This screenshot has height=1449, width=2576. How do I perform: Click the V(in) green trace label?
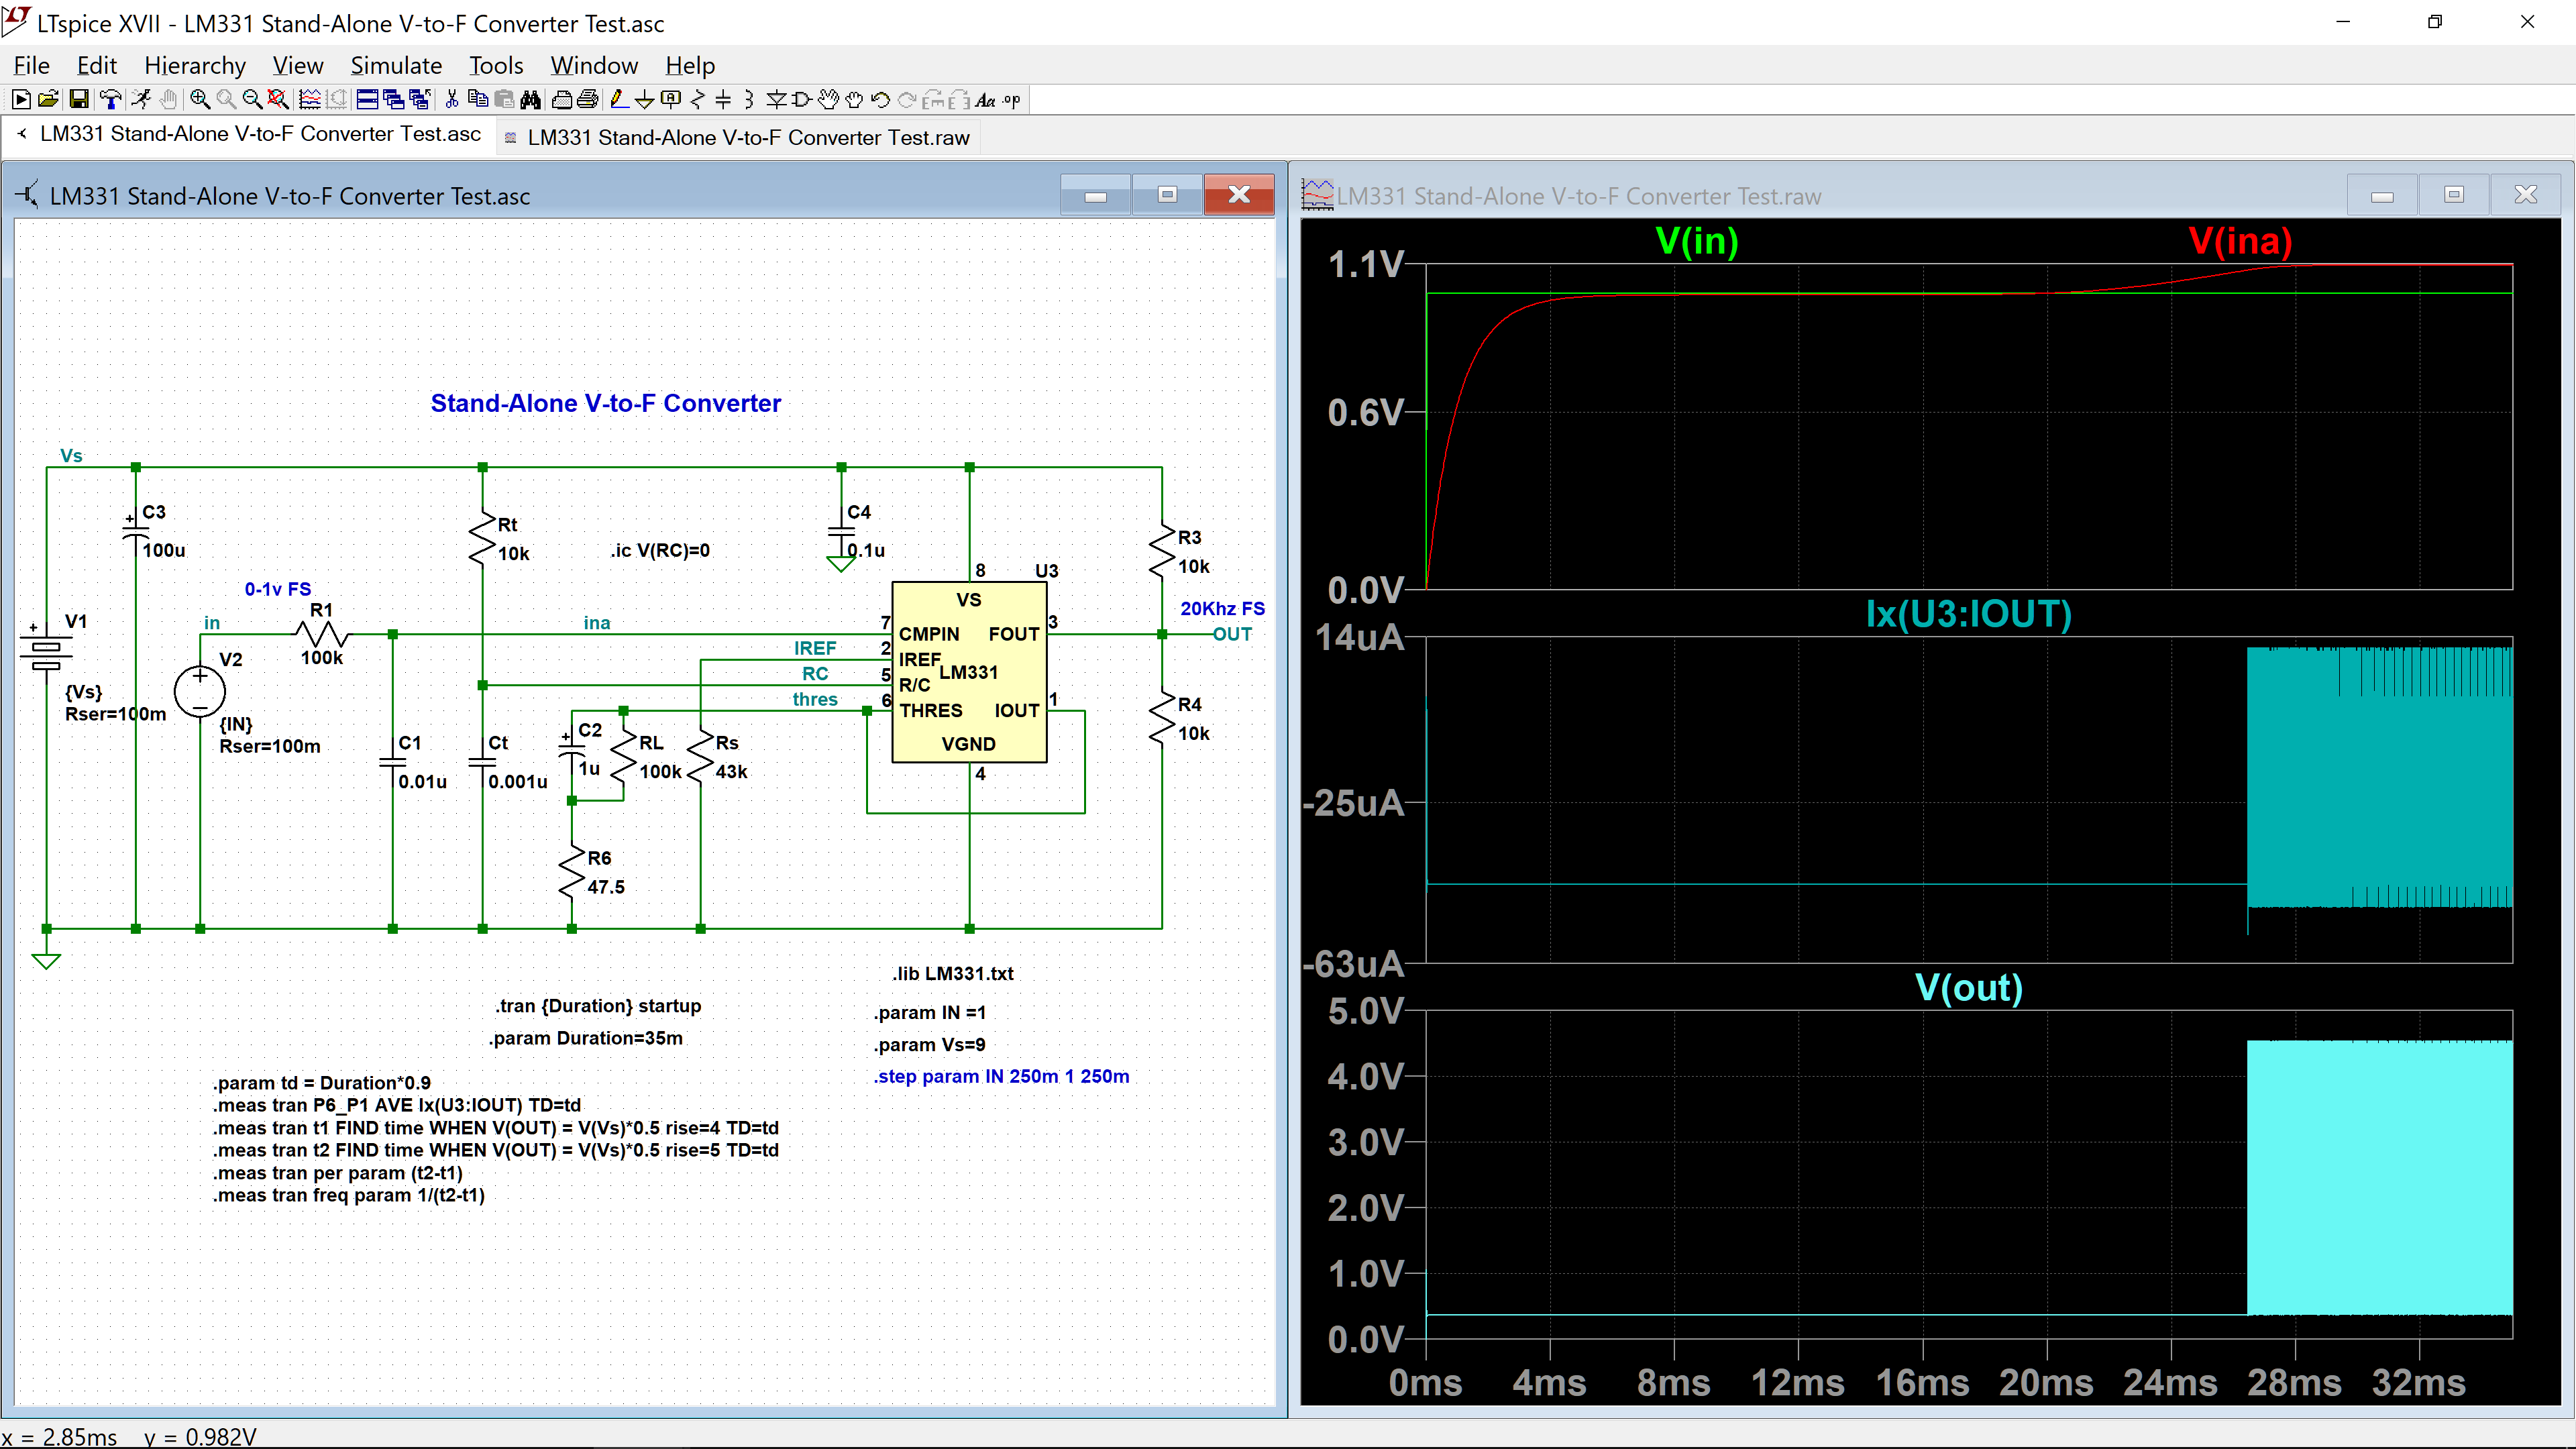point(1697,241)
